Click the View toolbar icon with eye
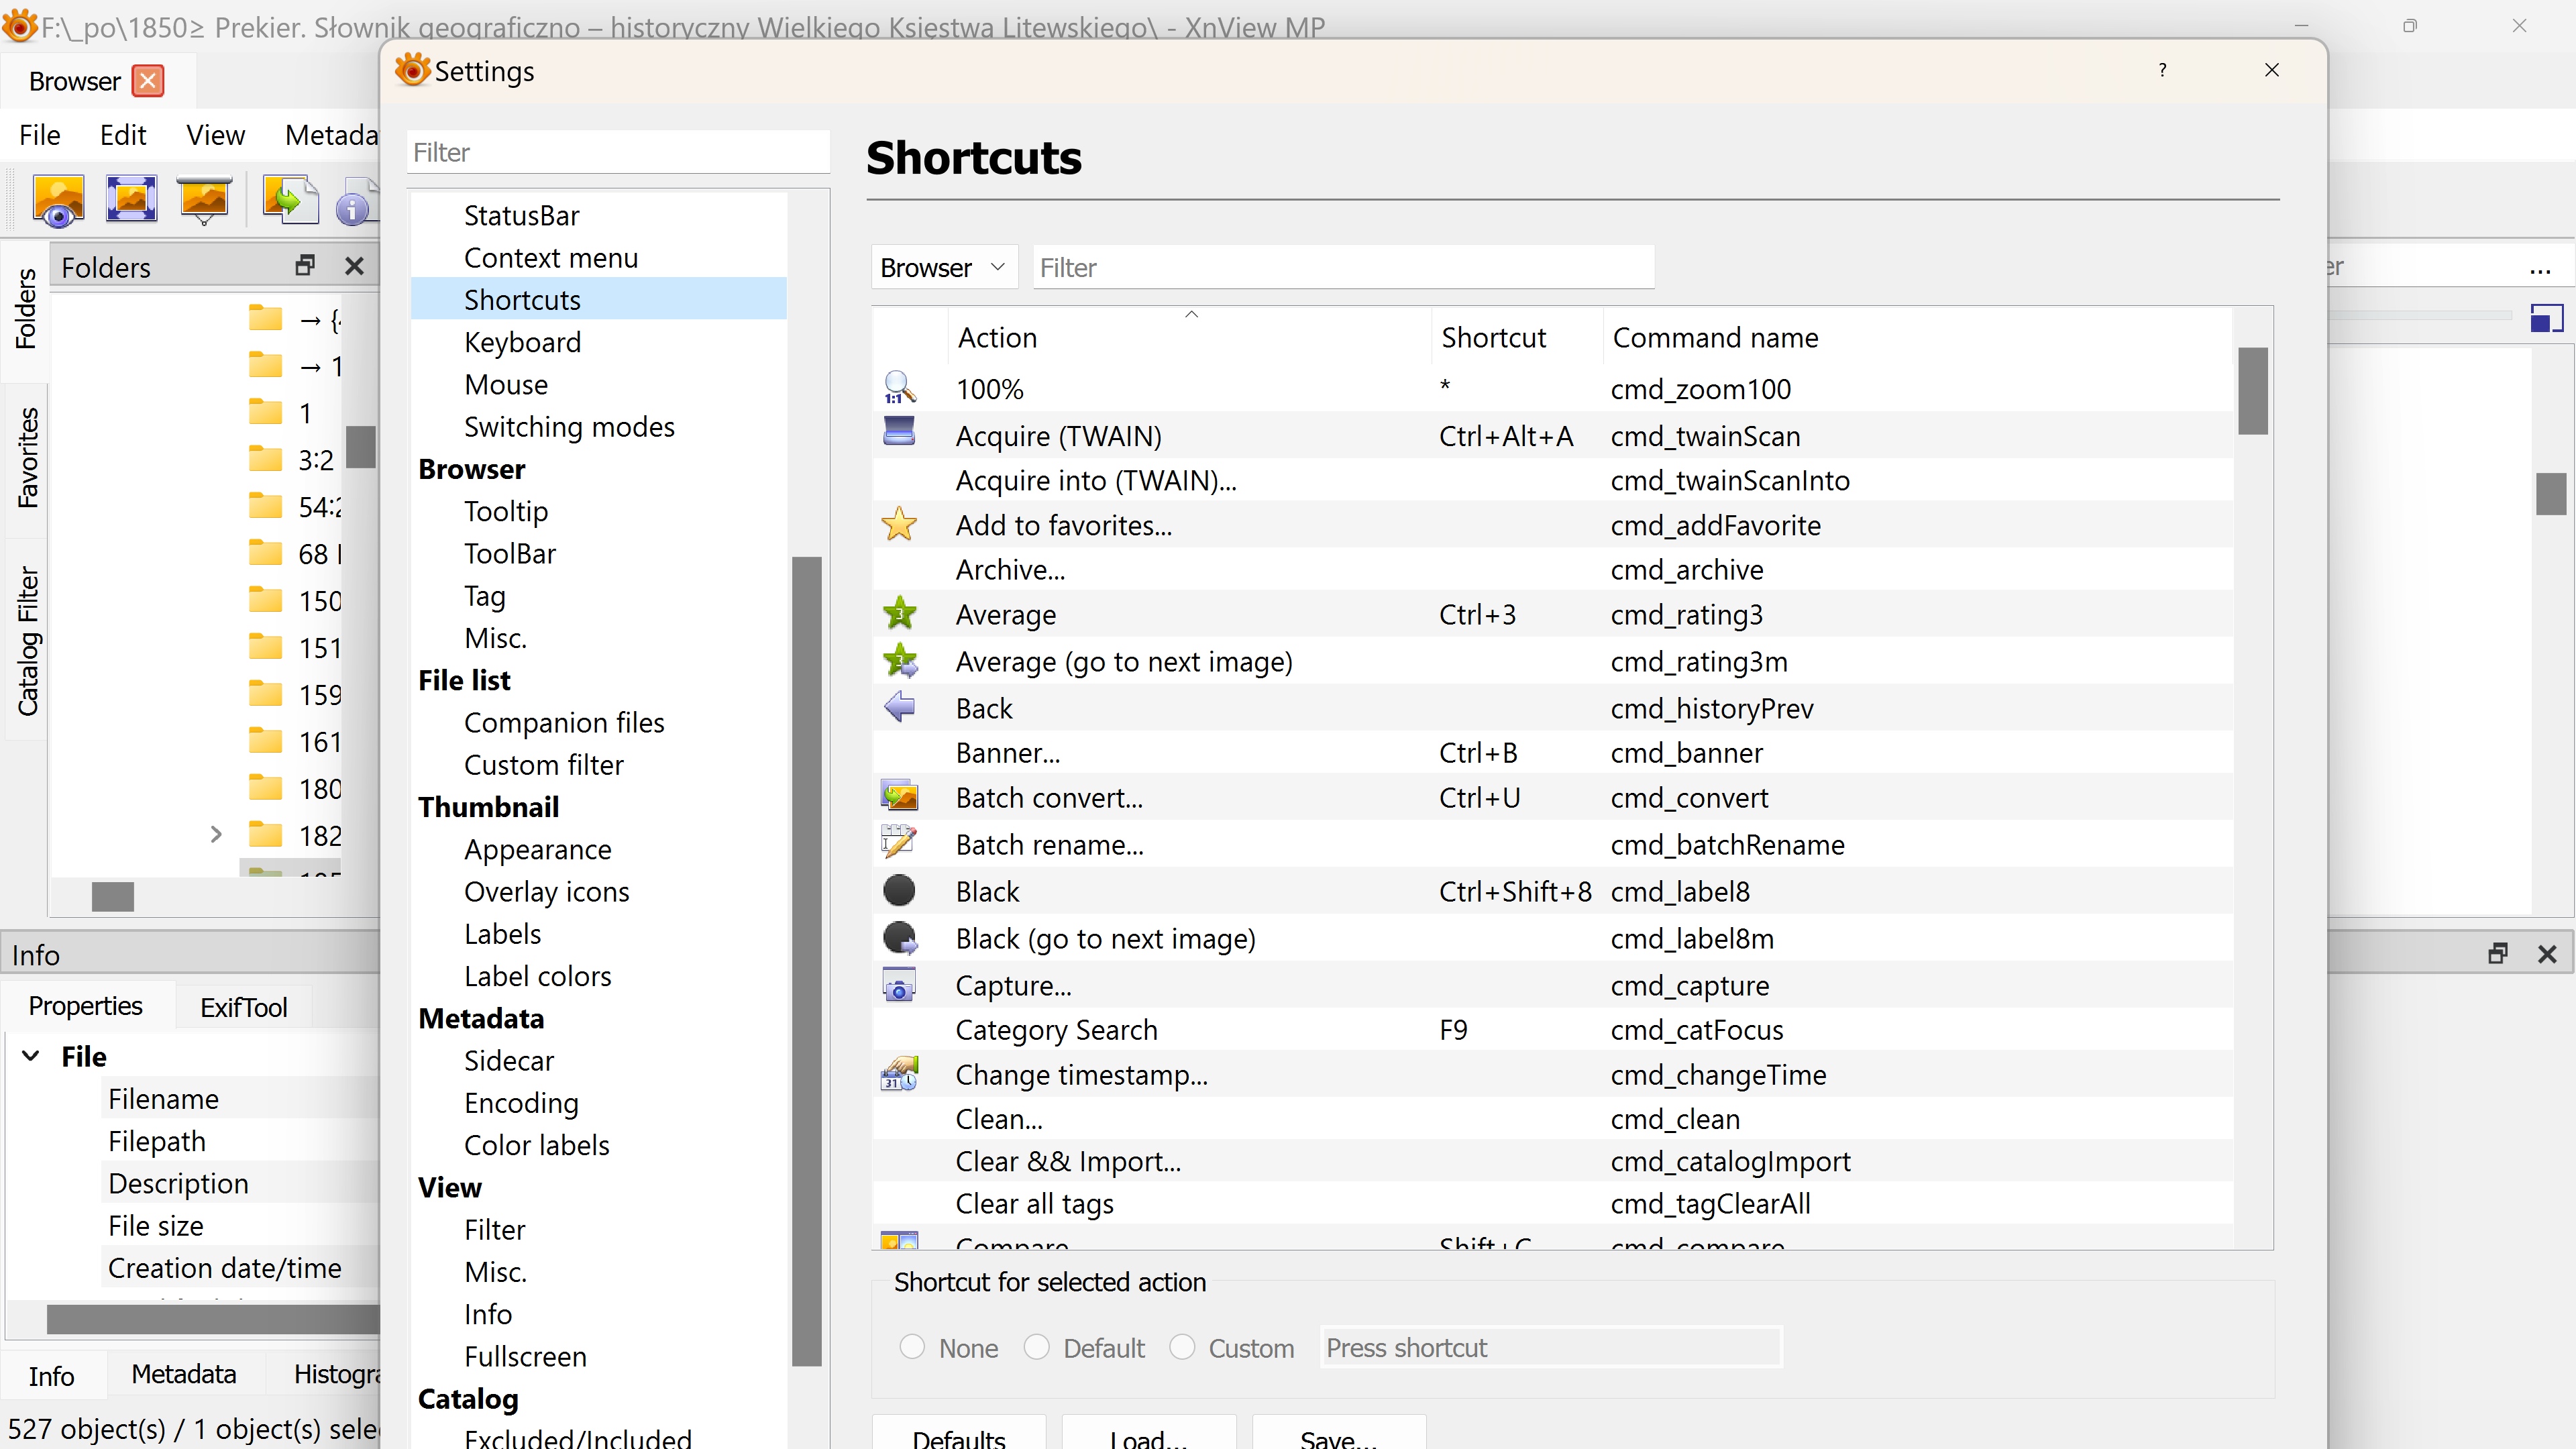 pos(58,199)
